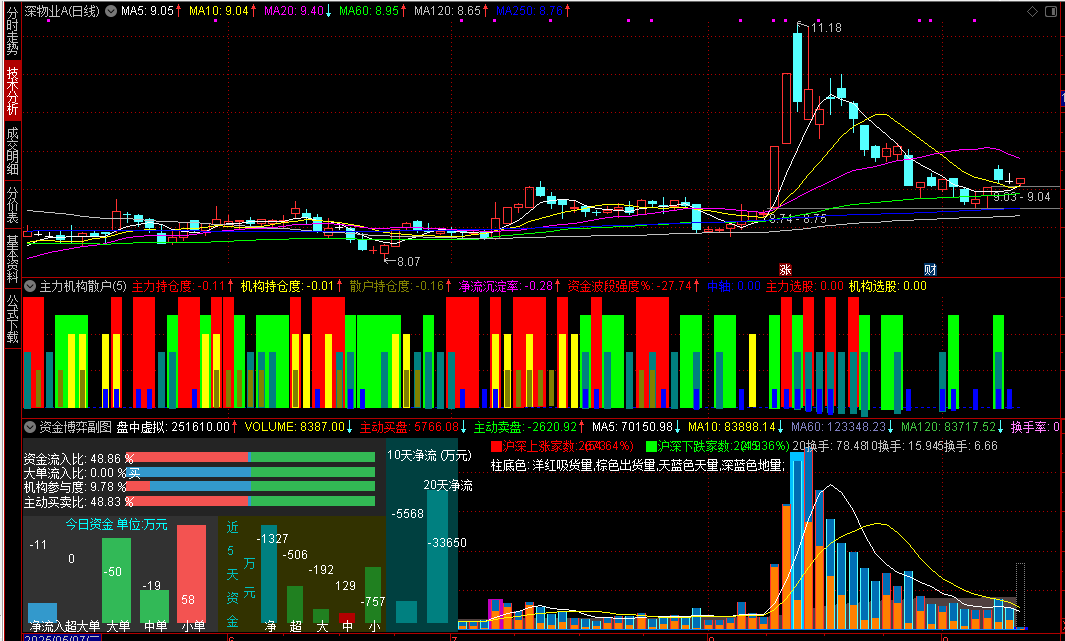Click the diamond icon in the top-right corner
This screenshot has width=1065, height=641.
[x=1032, y=11]
